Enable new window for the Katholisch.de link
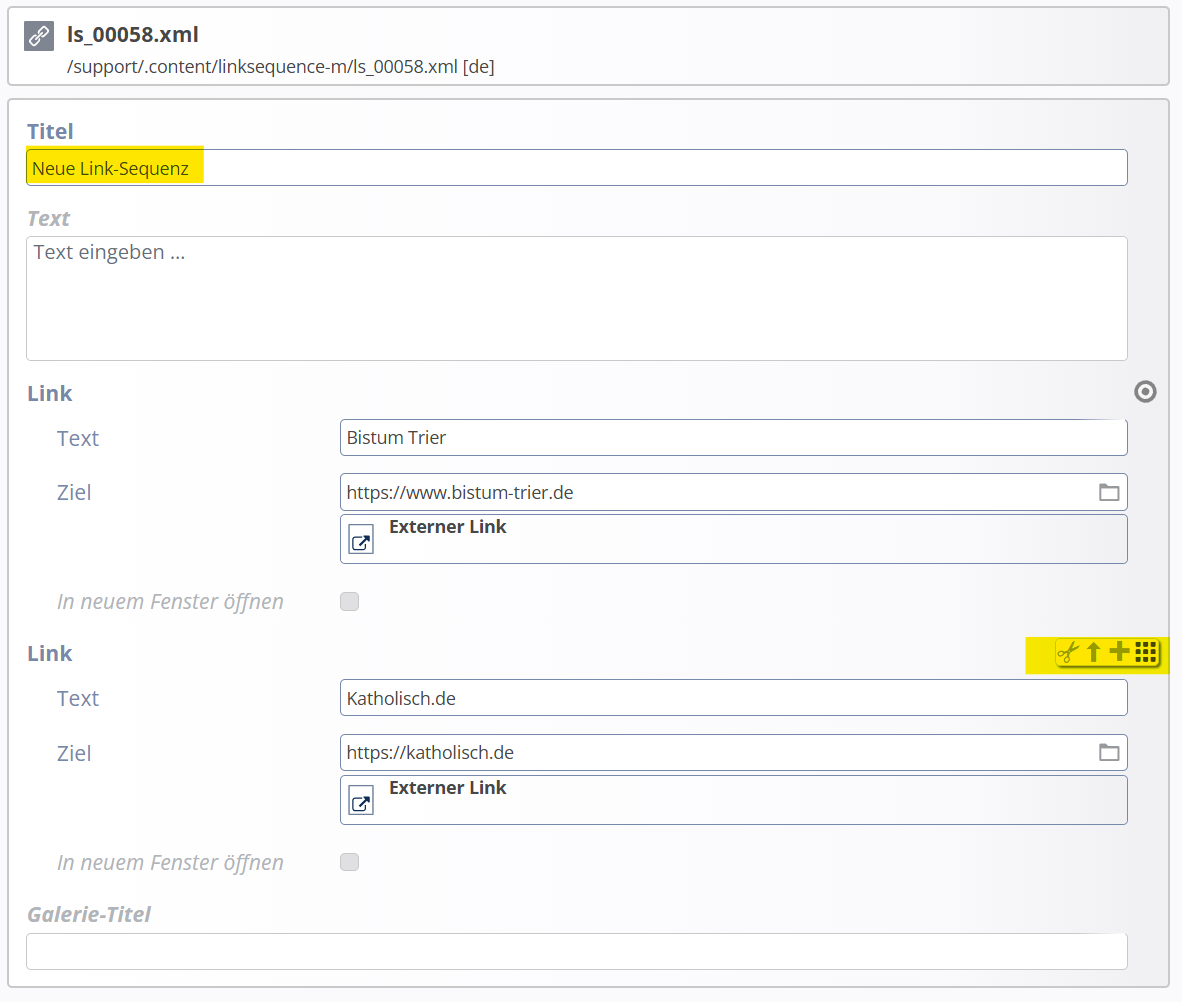The height and width of the screenshot is (1002, 1182). point(349,862)
